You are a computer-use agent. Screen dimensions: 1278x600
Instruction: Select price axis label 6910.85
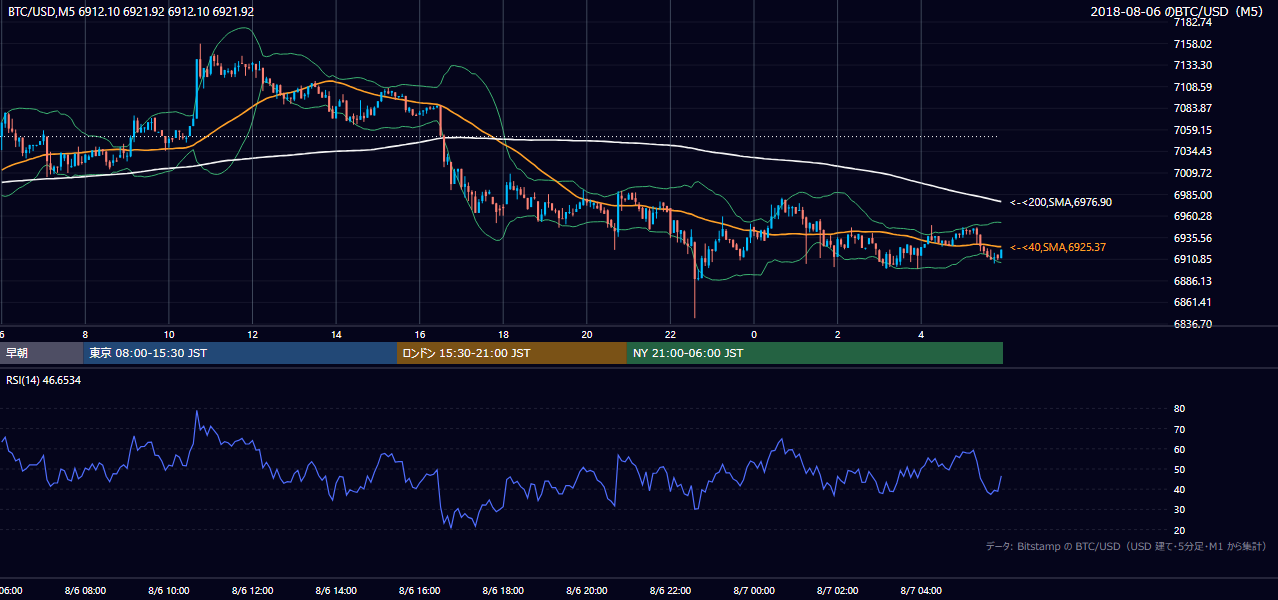(x=1193, y=259)
